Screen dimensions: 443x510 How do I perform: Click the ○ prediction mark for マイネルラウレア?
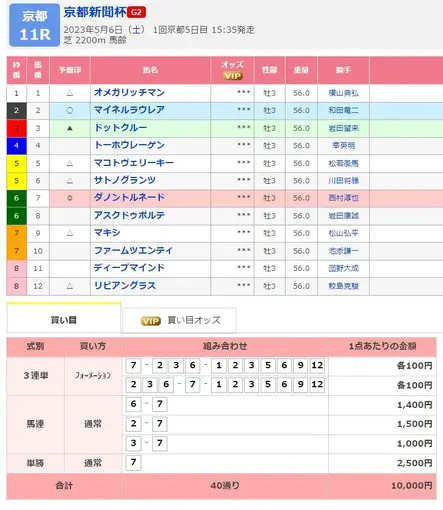point(70,110)
